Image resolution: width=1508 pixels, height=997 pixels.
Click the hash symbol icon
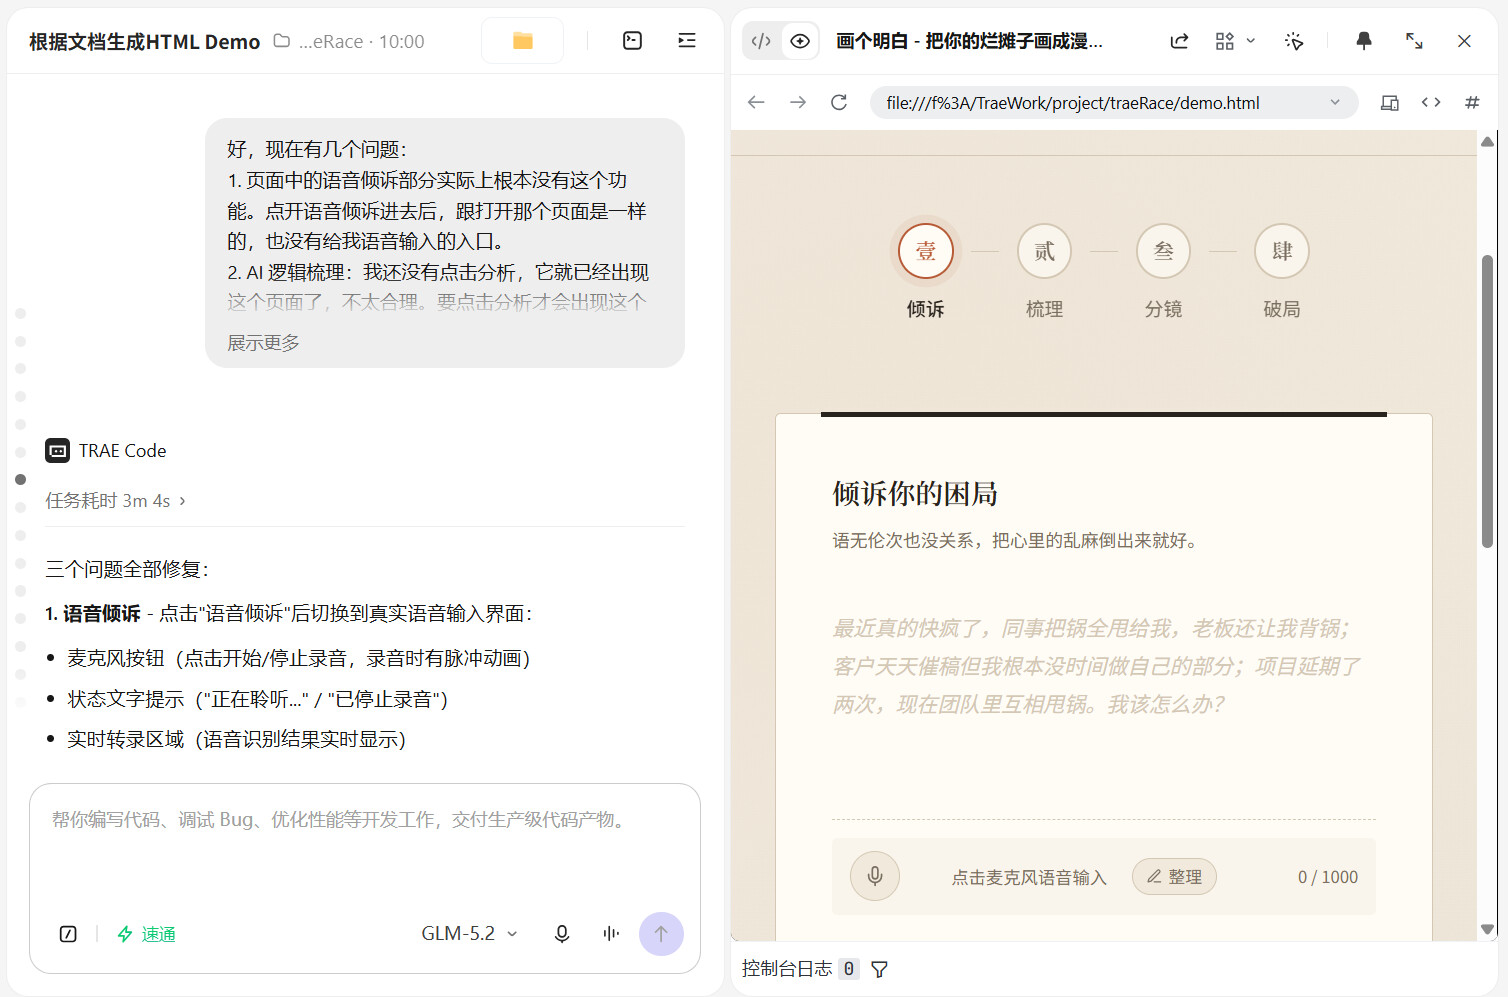pyautogui.click(x=1472, y=102)
